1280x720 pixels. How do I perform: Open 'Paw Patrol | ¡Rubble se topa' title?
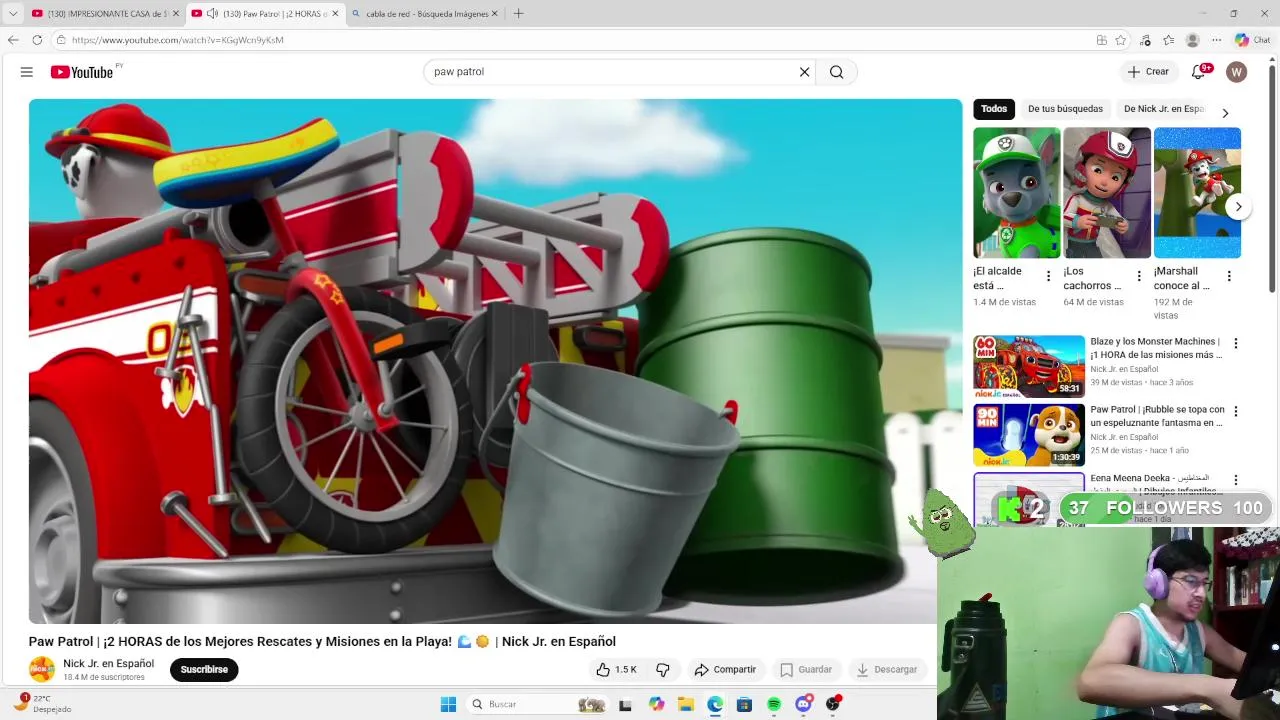point(1157,416)
